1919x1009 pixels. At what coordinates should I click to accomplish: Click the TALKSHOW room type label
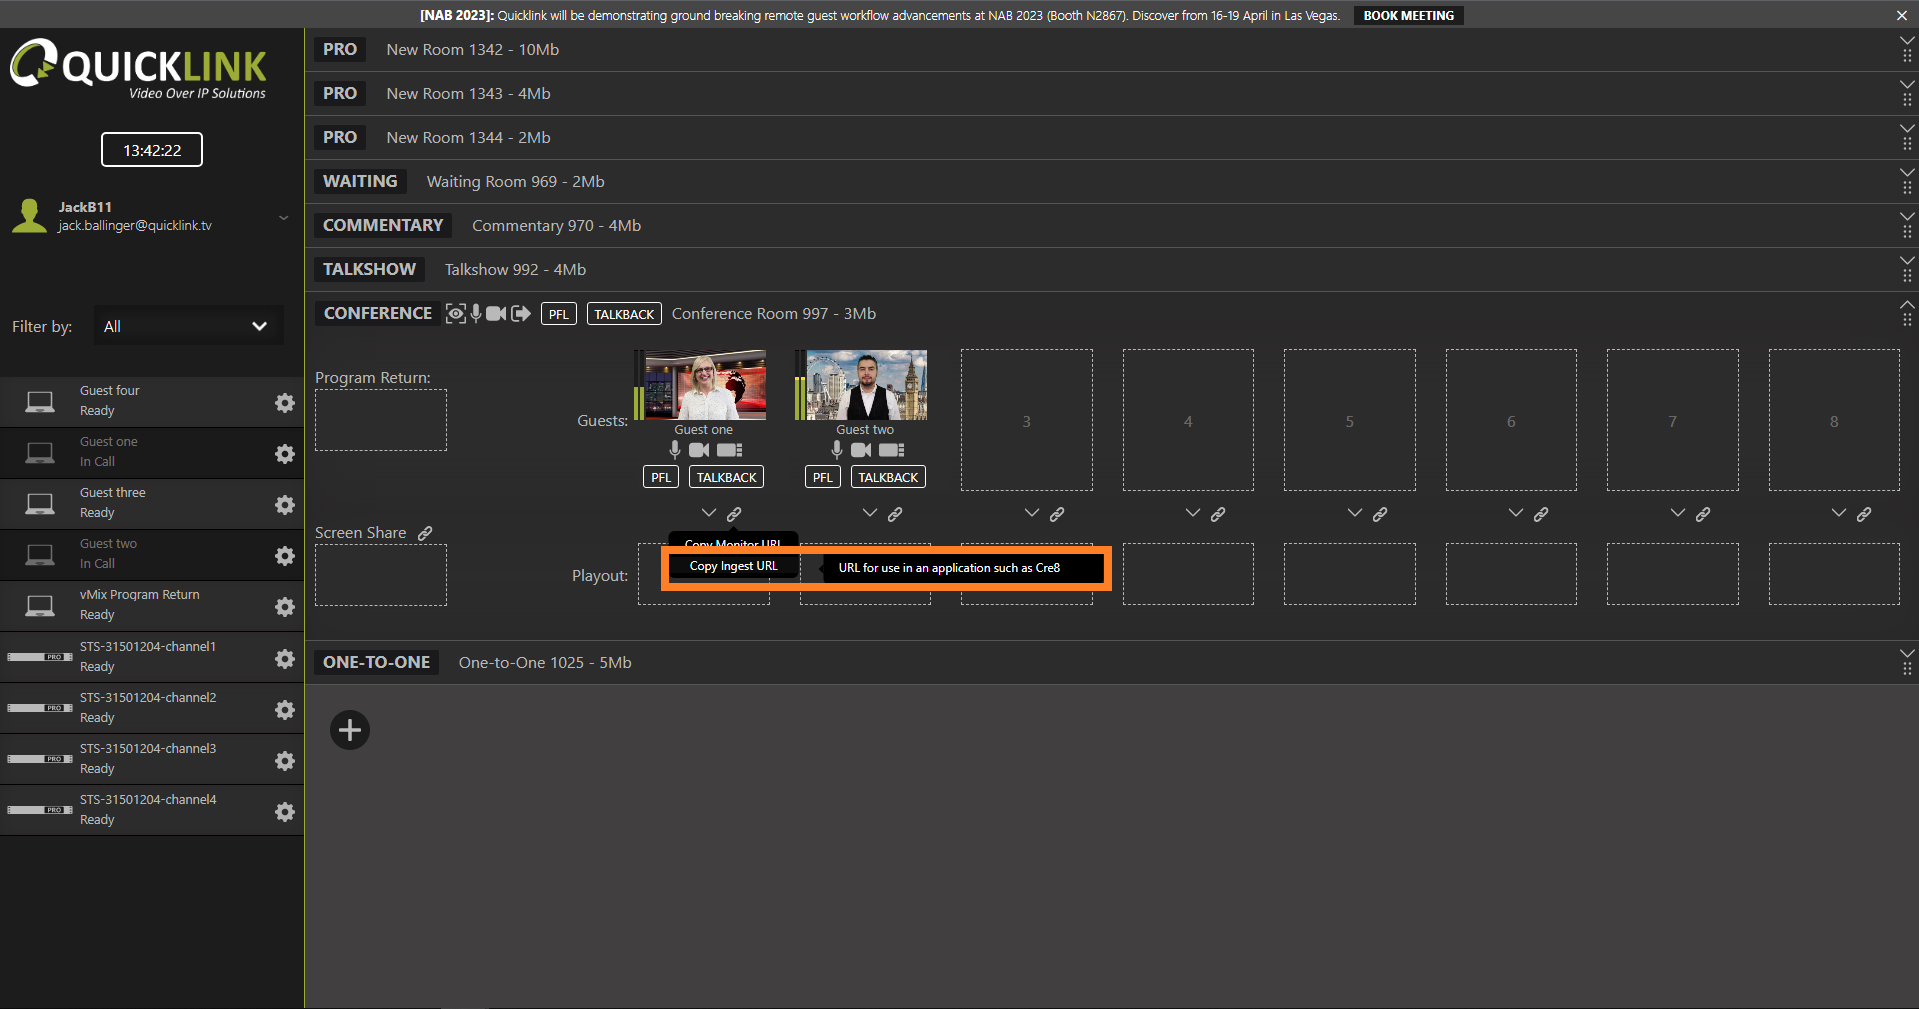tap(369, 269)
